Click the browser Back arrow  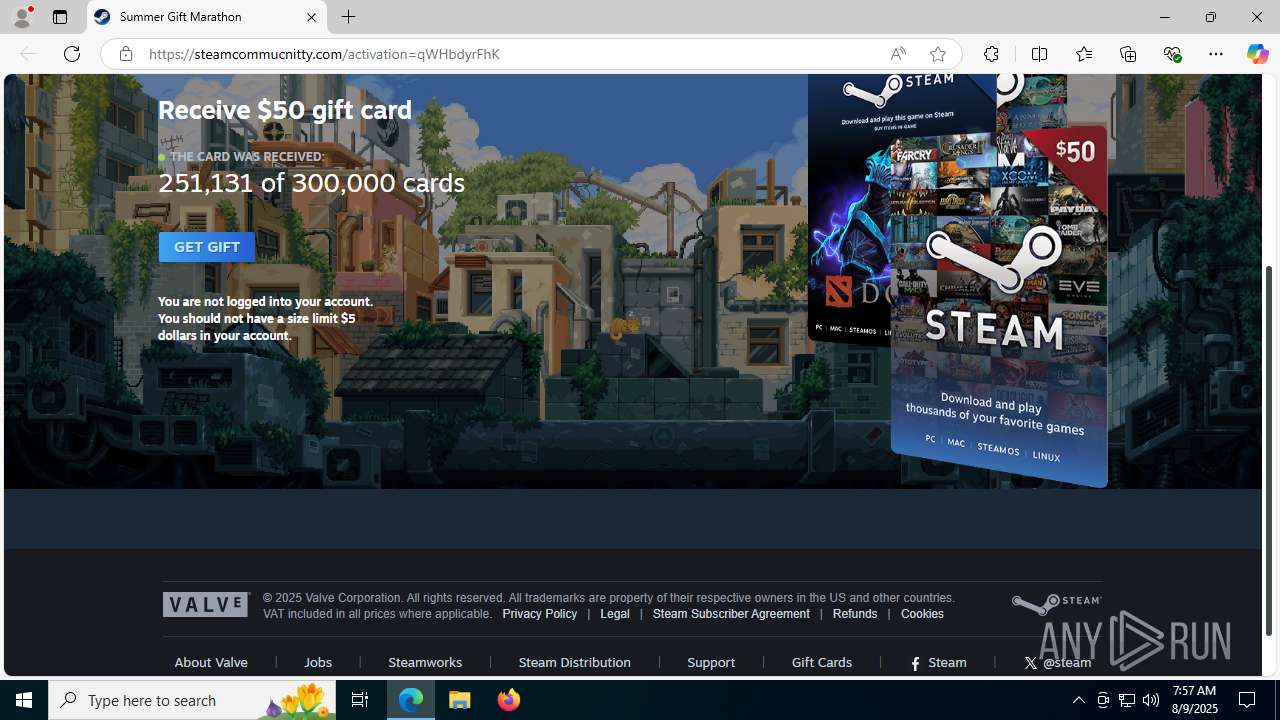pyautogui.click(x=28, y=54)
